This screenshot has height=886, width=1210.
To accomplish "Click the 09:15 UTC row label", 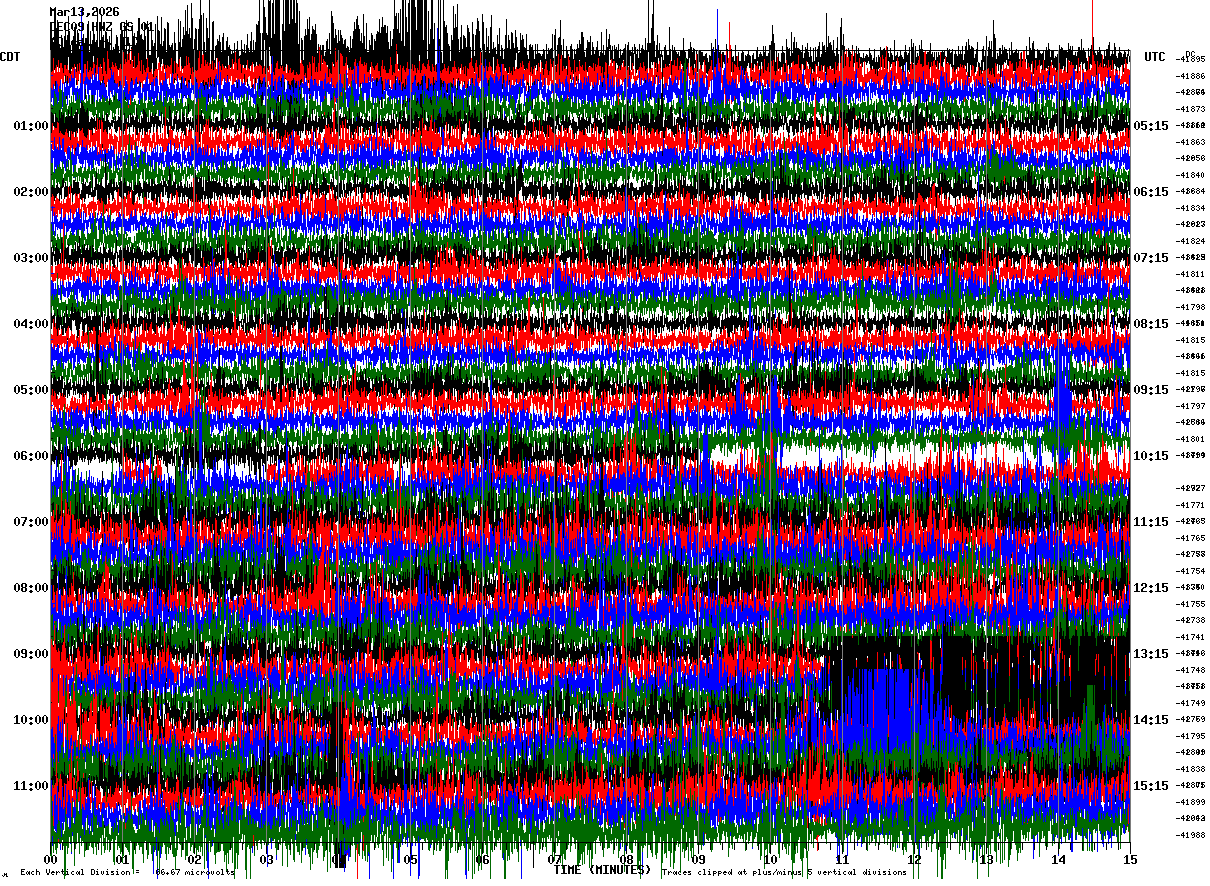I will [x=1151, y=390].
